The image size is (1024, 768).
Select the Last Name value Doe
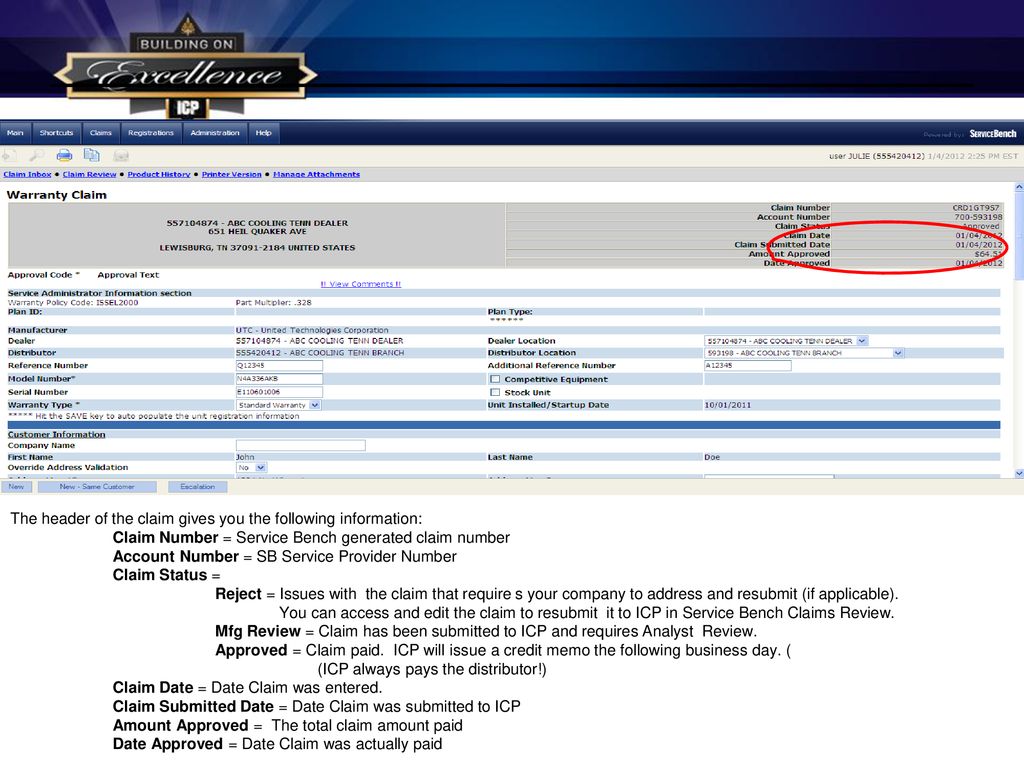[x=712, y=457]
